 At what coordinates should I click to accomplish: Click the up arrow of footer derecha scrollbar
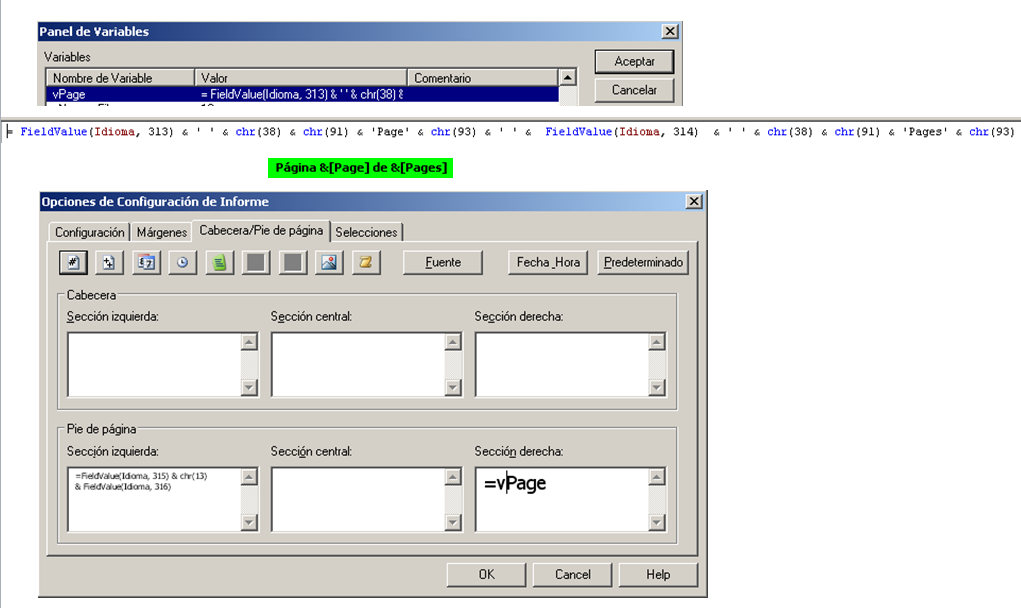[657, 477]
